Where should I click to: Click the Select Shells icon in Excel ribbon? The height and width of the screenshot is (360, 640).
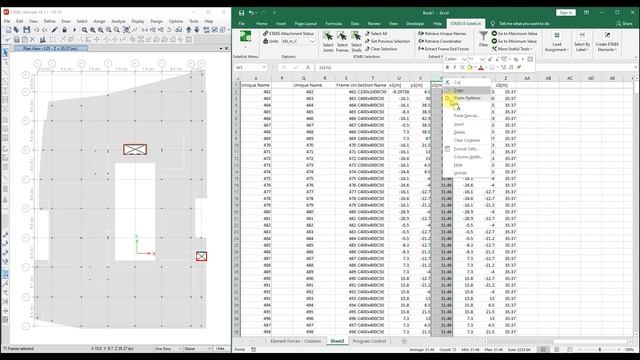point(356,36)
